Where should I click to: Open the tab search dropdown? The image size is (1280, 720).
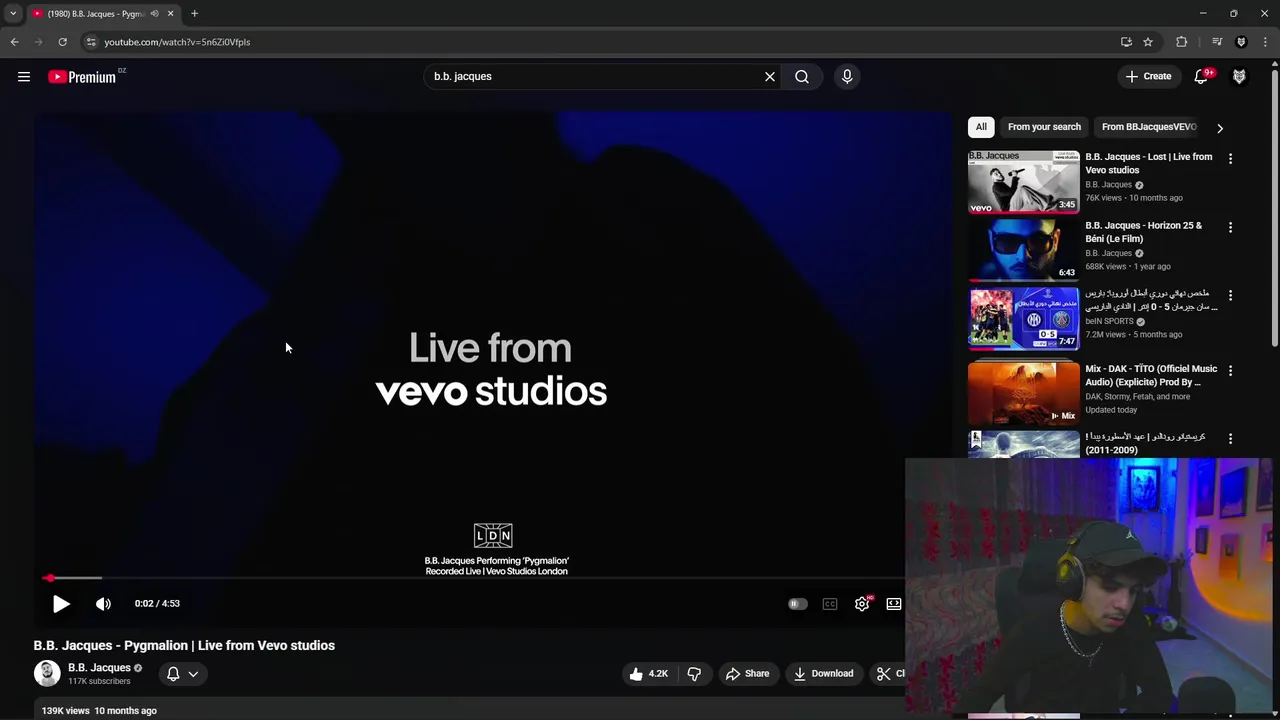pos(13,14)
